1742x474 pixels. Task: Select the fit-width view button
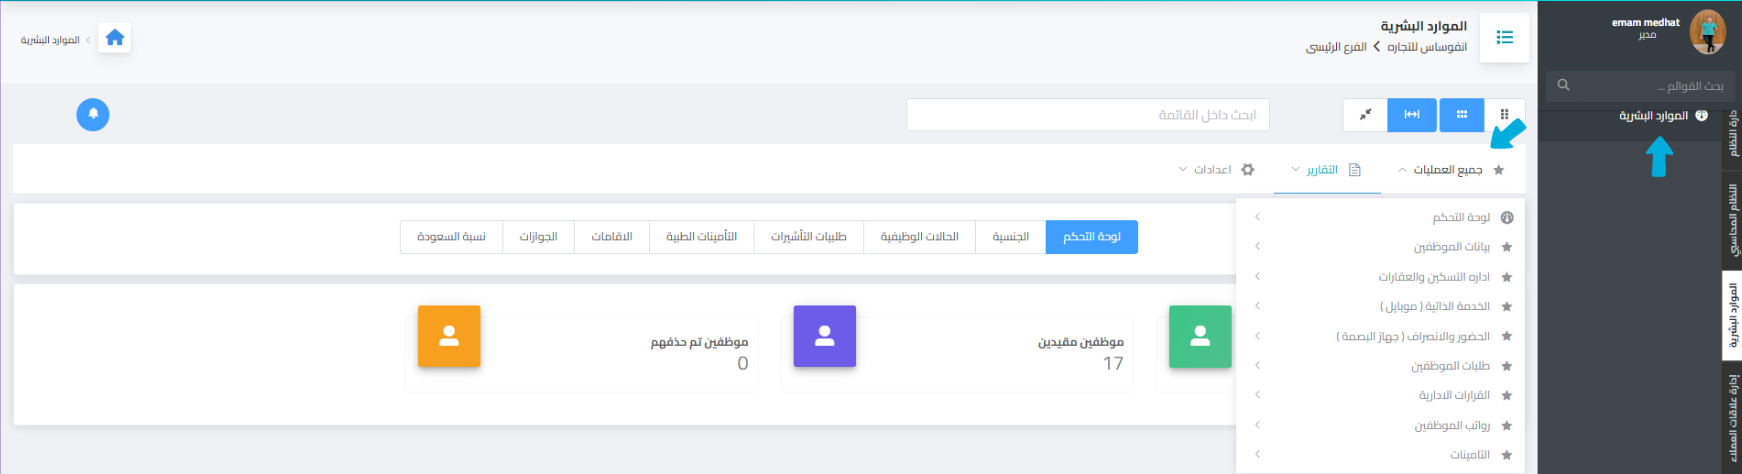click(1412, 115)
